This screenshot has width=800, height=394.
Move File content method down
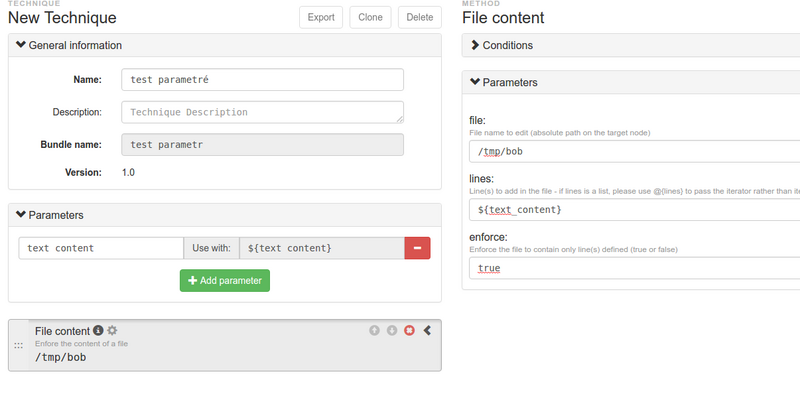point(392,330)
